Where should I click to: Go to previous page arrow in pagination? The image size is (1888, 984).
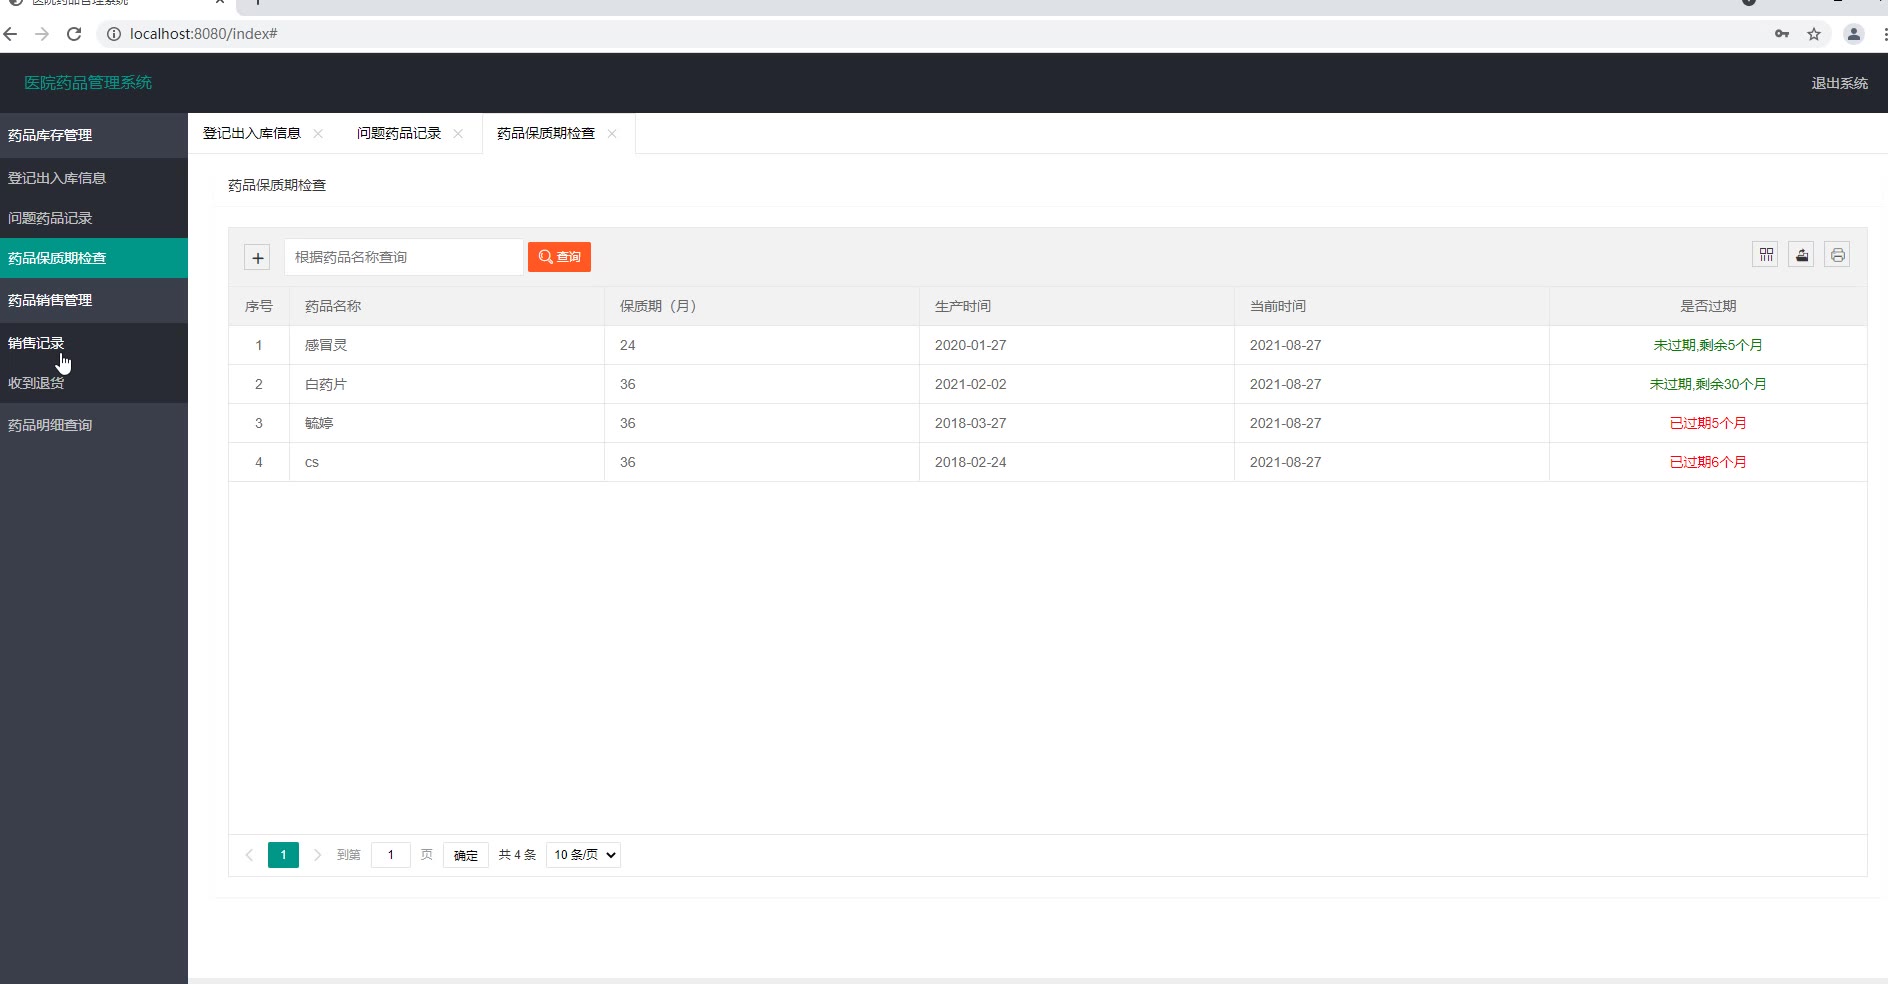click(249, 855)
